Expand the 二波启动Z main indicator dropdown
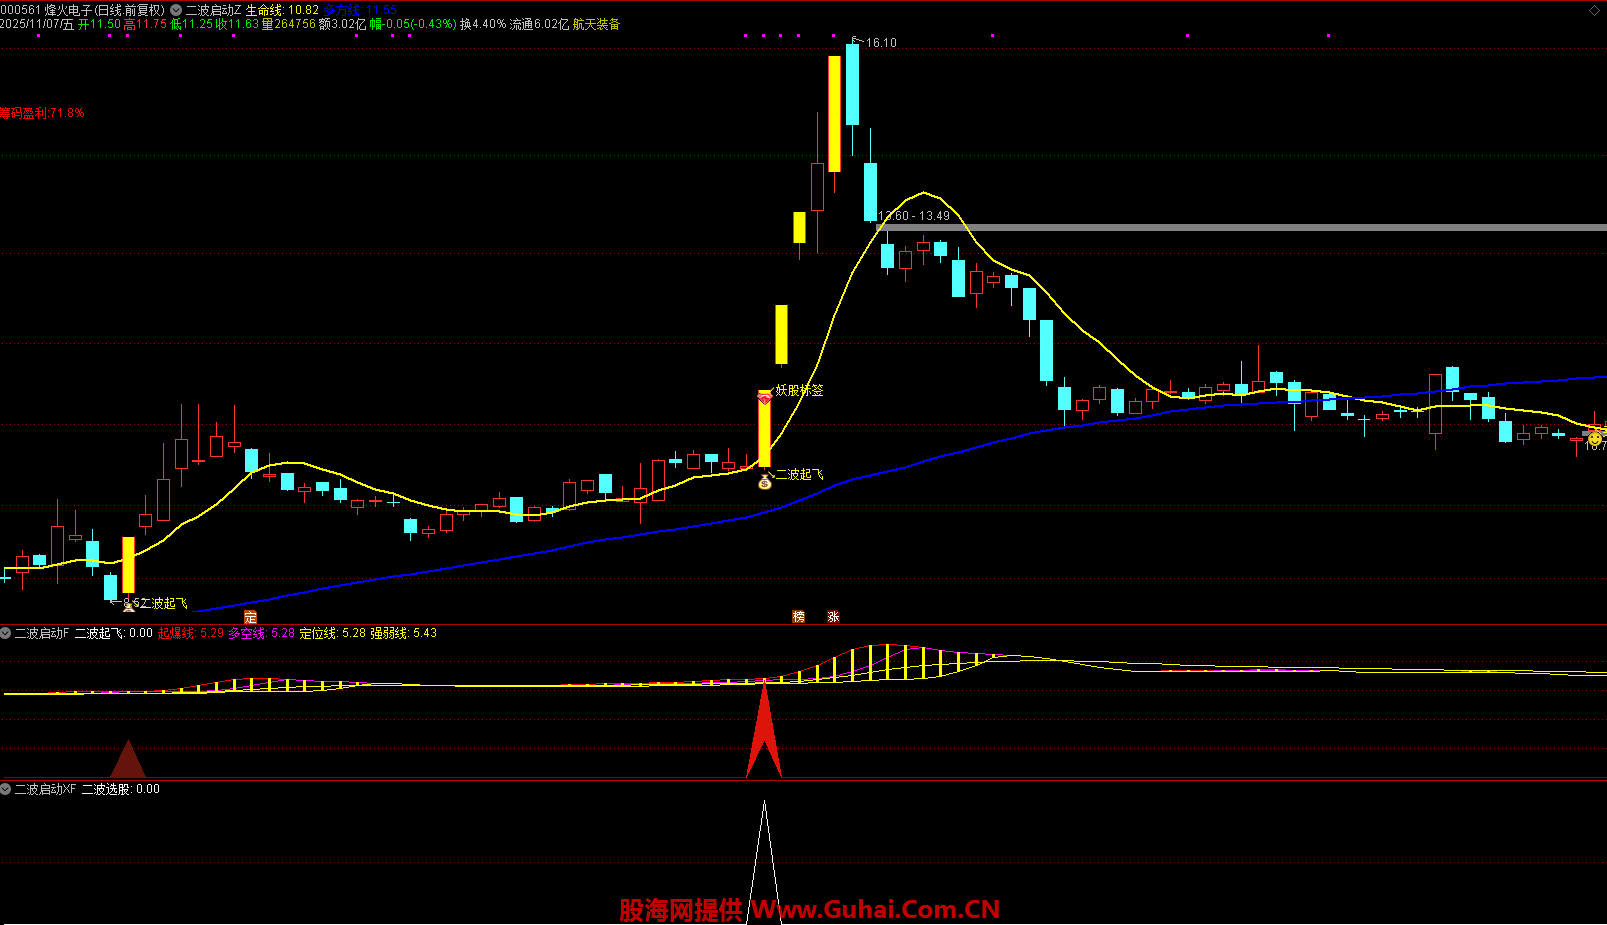 [x=176, y=10]
